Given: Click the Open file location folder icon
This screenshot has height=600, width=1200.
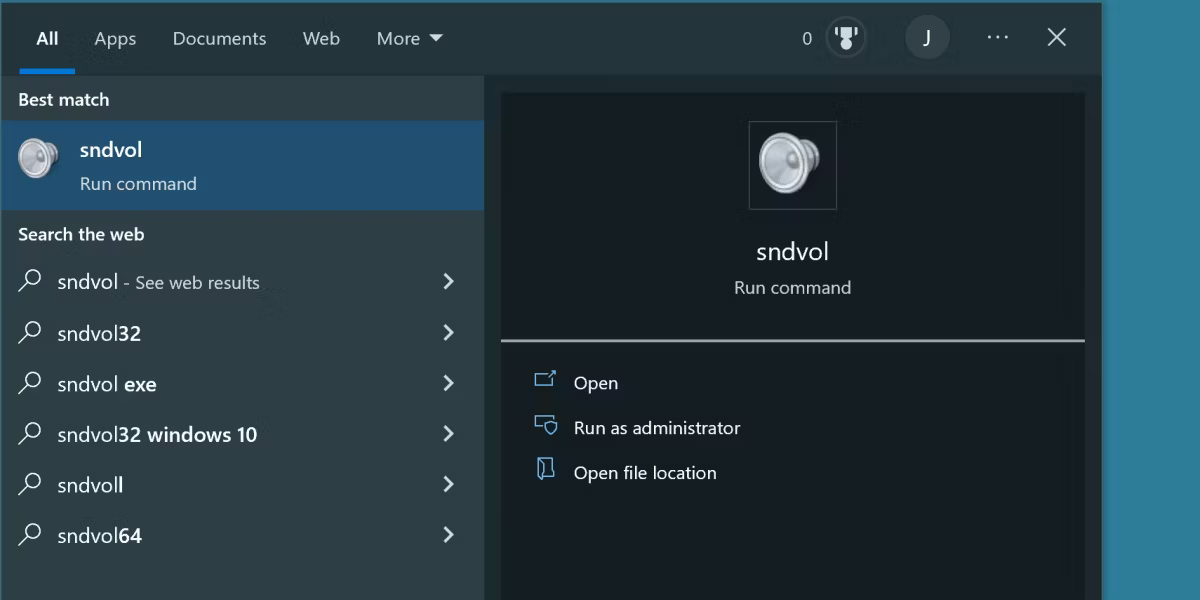Looking at the screenshot, I should (545, 469).
